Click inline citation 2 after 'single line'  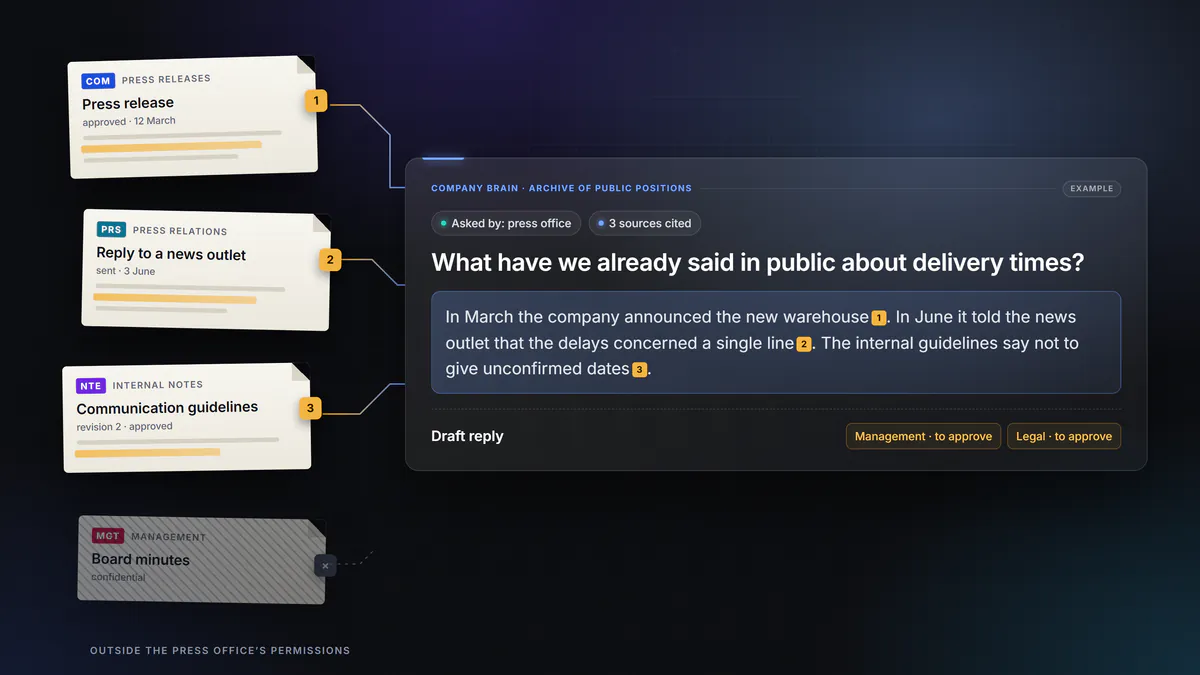click(804, 344)
